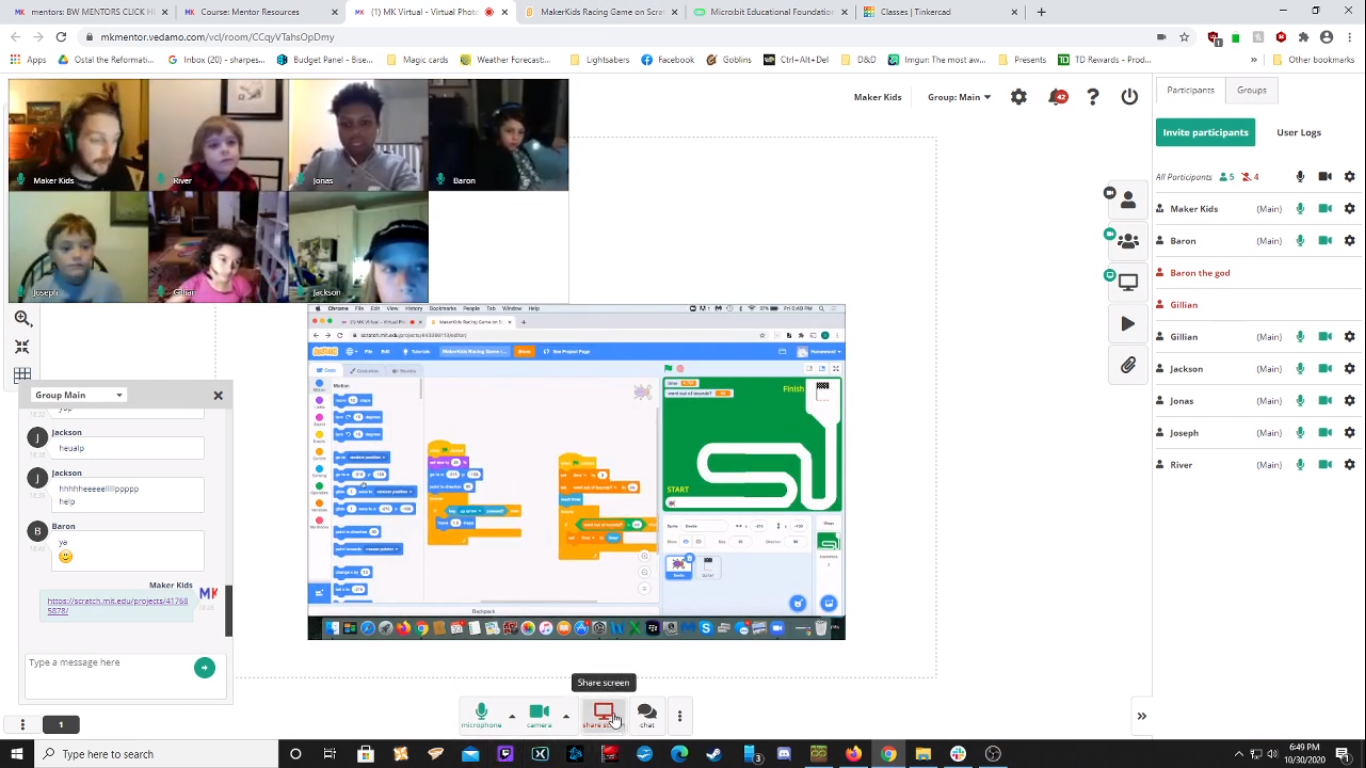Open the room settings gear icon
Image resolution: width=1366 pixels, height=768 pixels.
[1018, 97]
